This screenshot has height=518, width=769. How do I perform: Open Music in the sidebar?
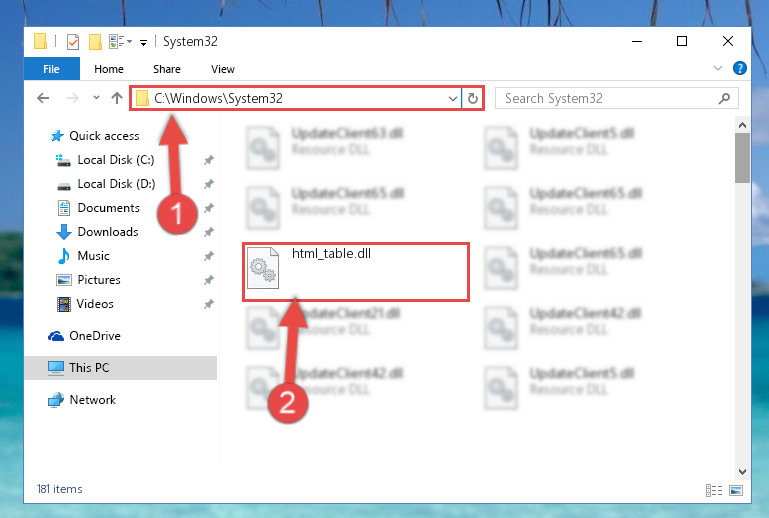tap(83, 256)
